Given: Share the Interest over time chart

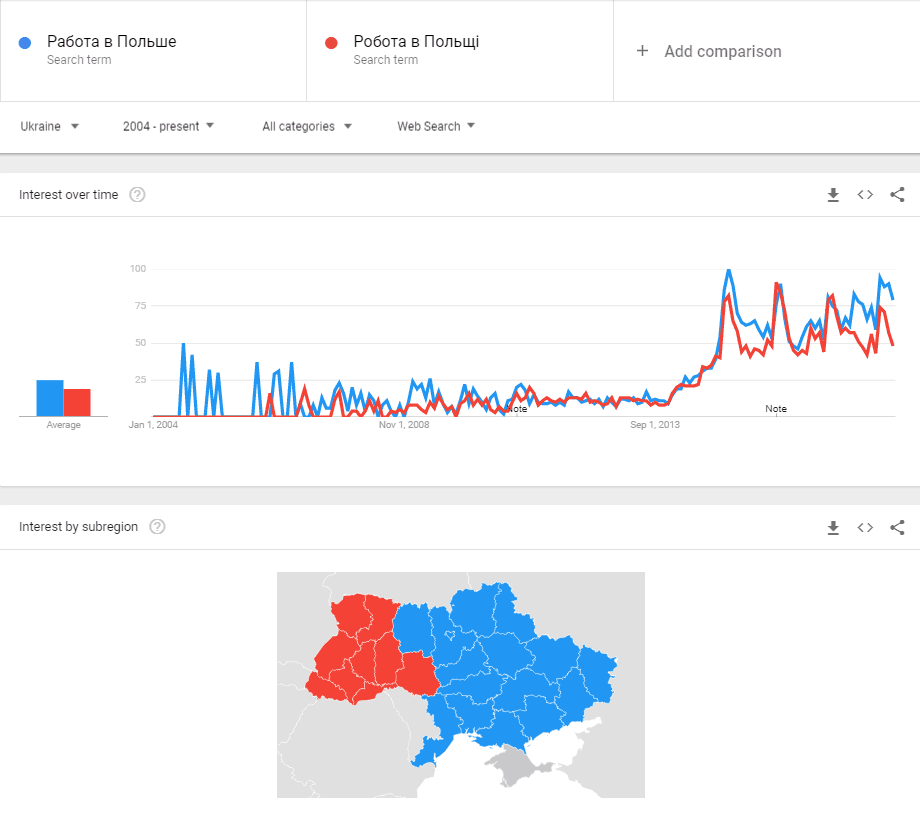Looking at the screenshot, I should tap(897, 195).
